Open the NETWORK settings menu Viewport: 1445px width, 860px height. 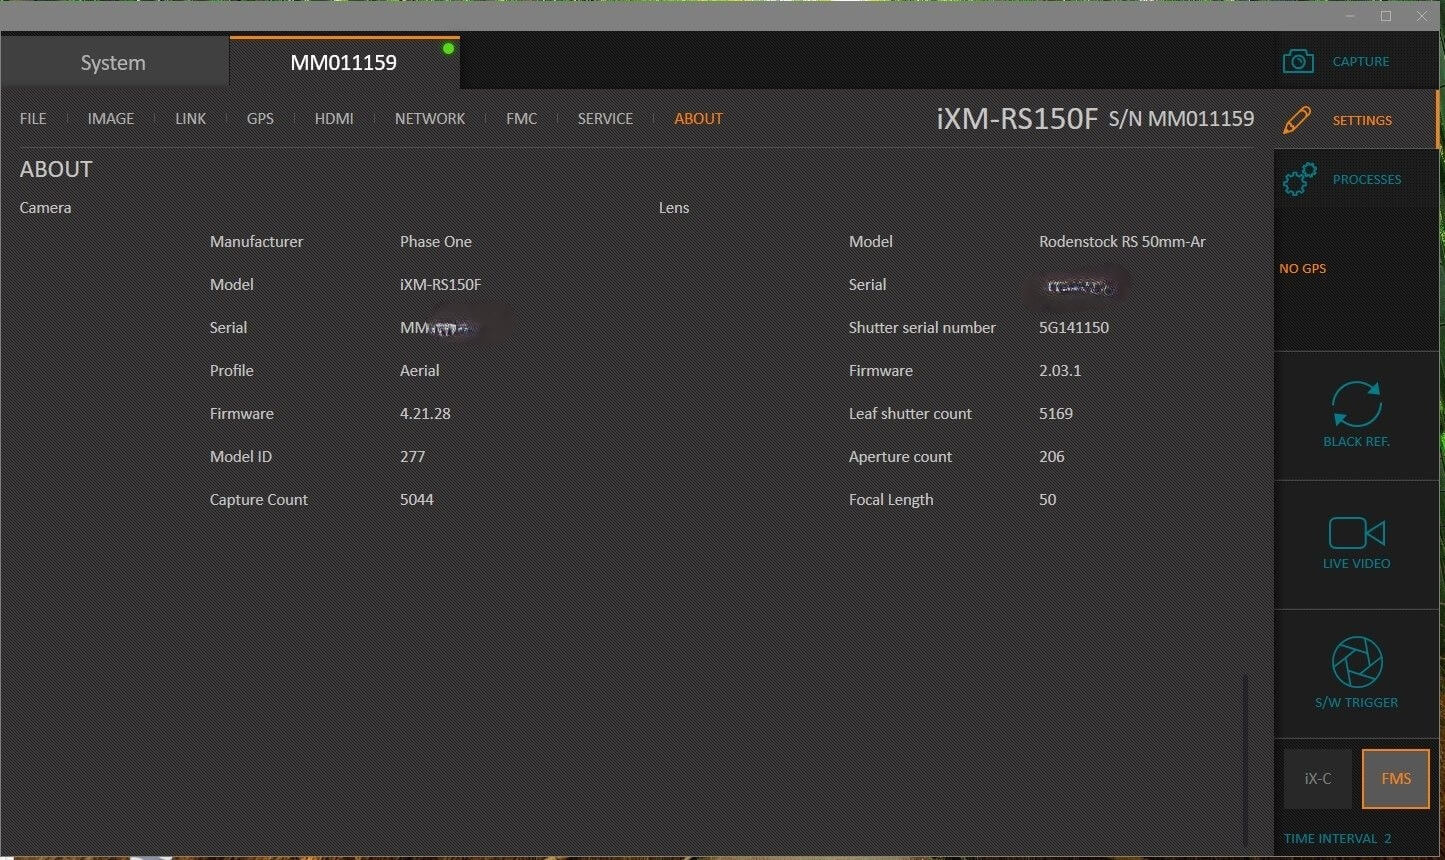[x=430, y=118]
